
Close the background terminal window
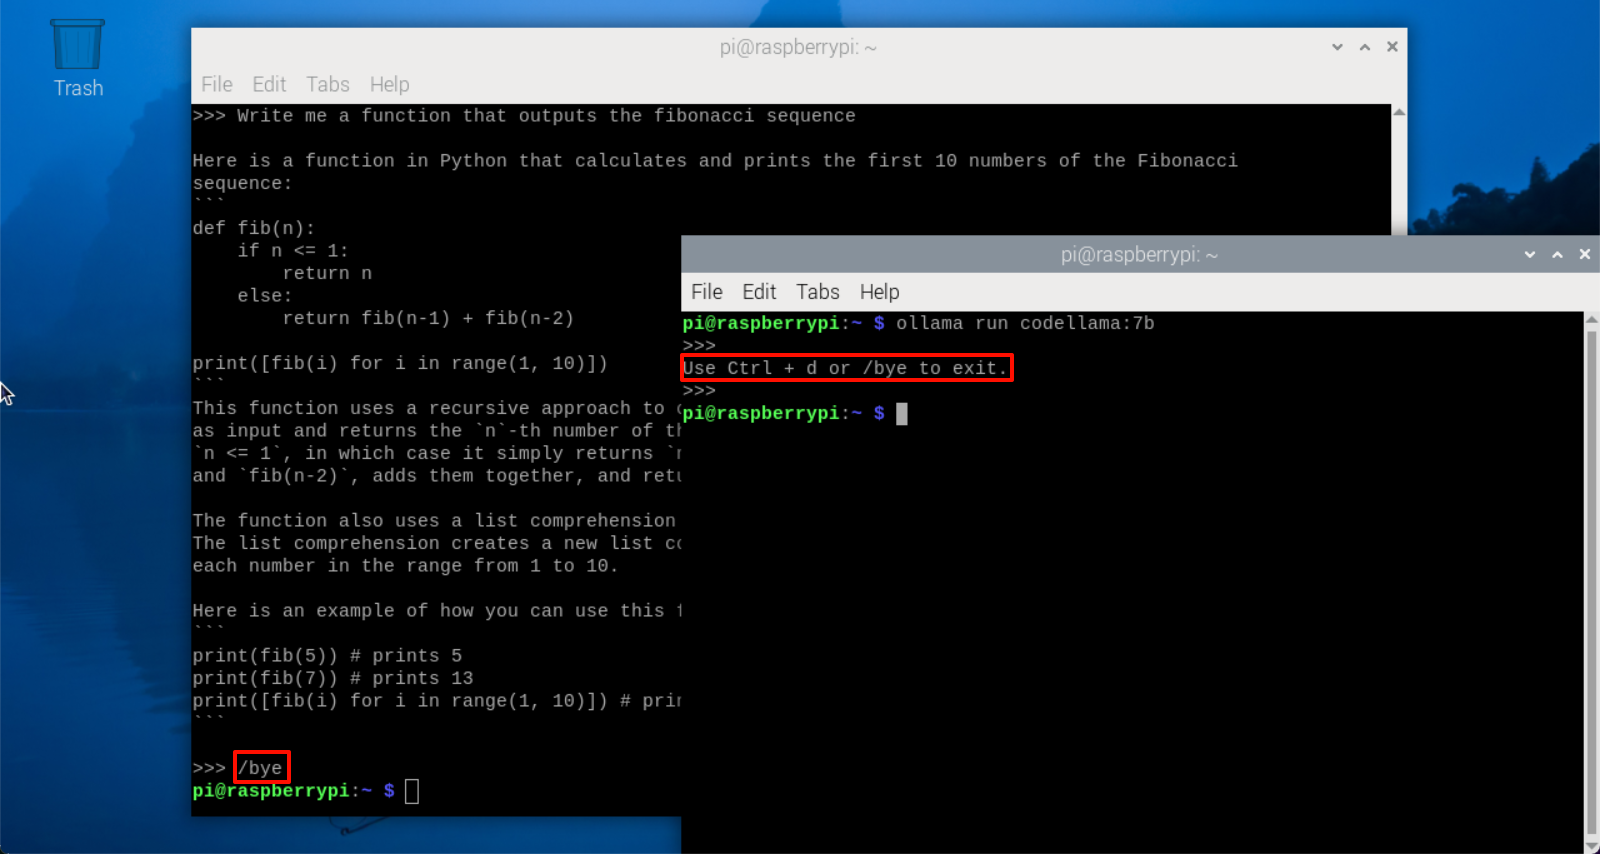pos(1392,47)
